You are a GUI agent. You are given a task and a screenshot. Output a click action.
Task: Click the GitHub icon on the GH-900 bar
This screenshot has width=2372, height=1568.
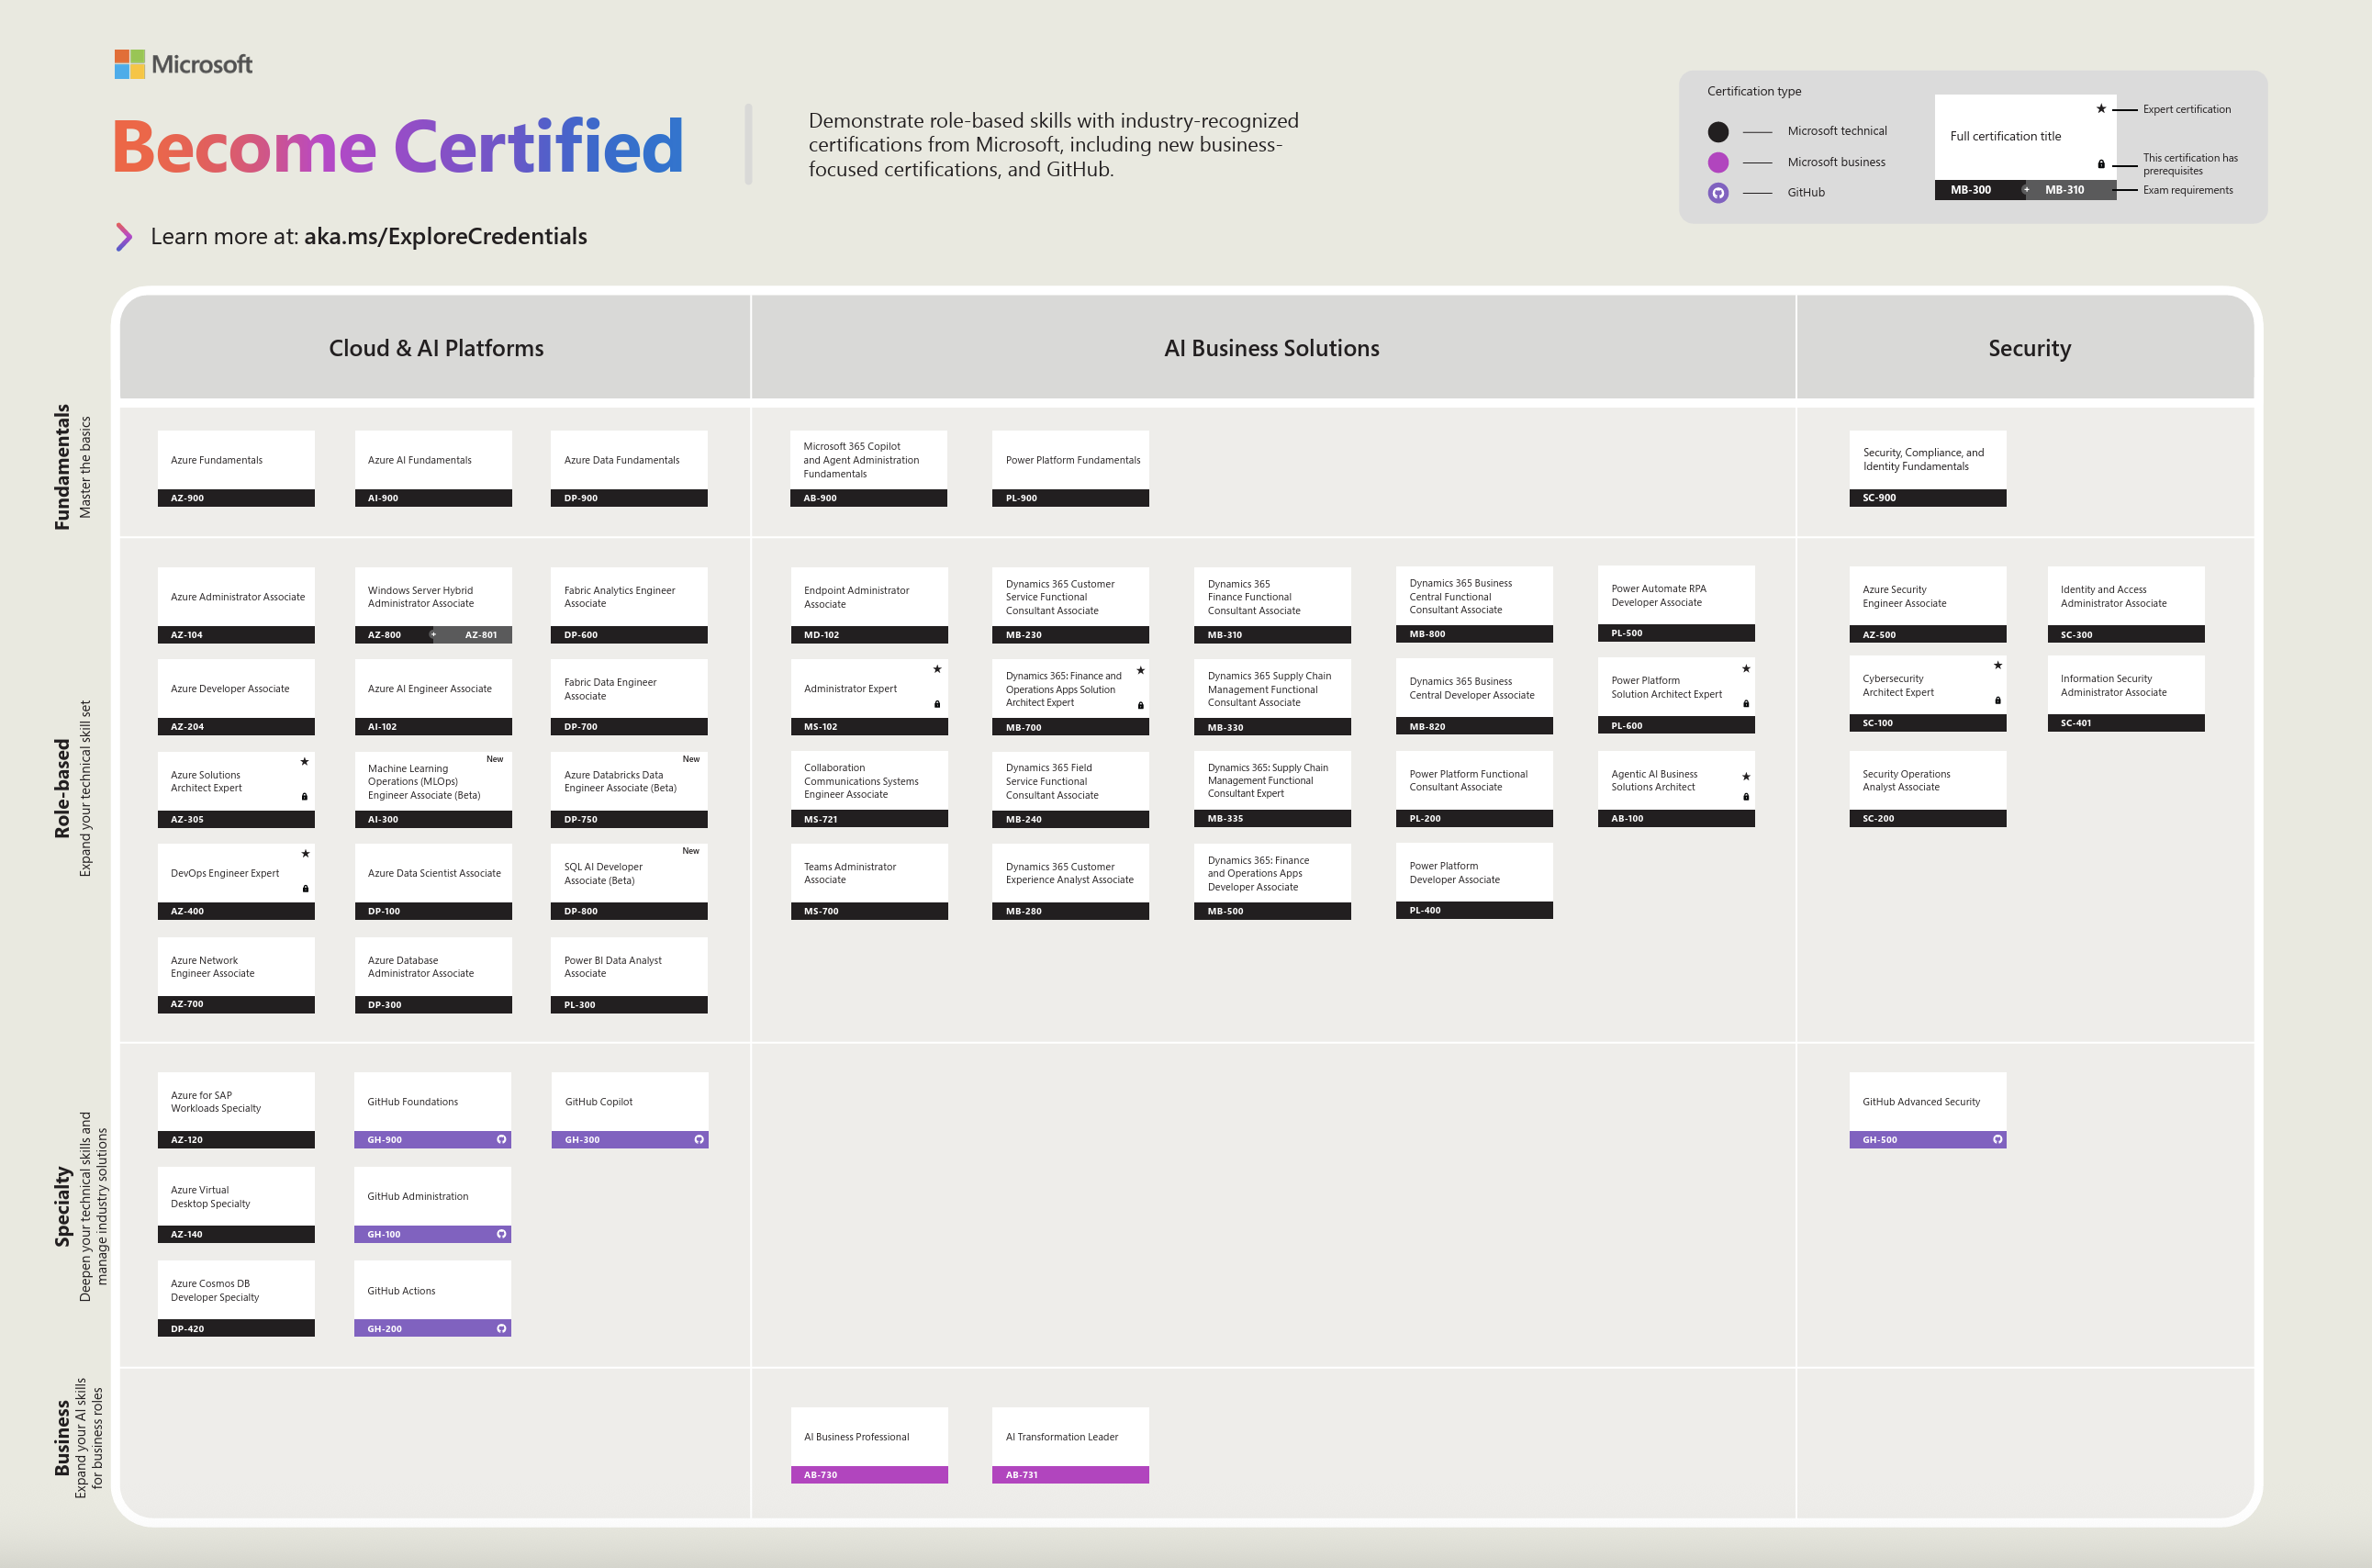tap(501, 1139)
